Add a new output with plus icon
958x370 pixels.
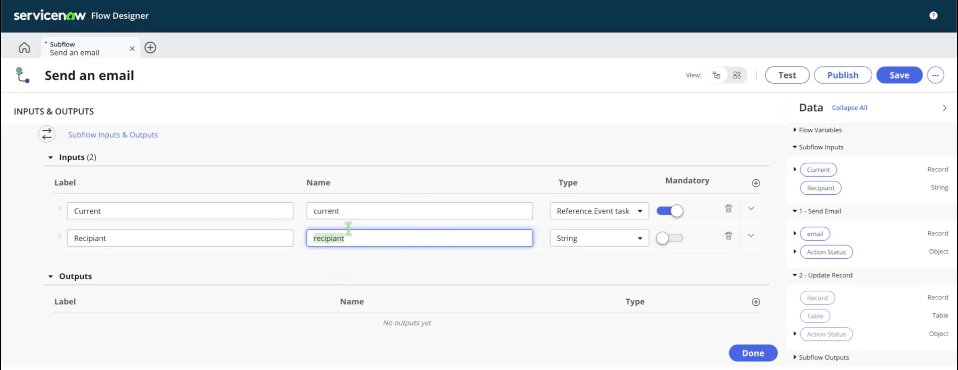(x=756, y=302)
